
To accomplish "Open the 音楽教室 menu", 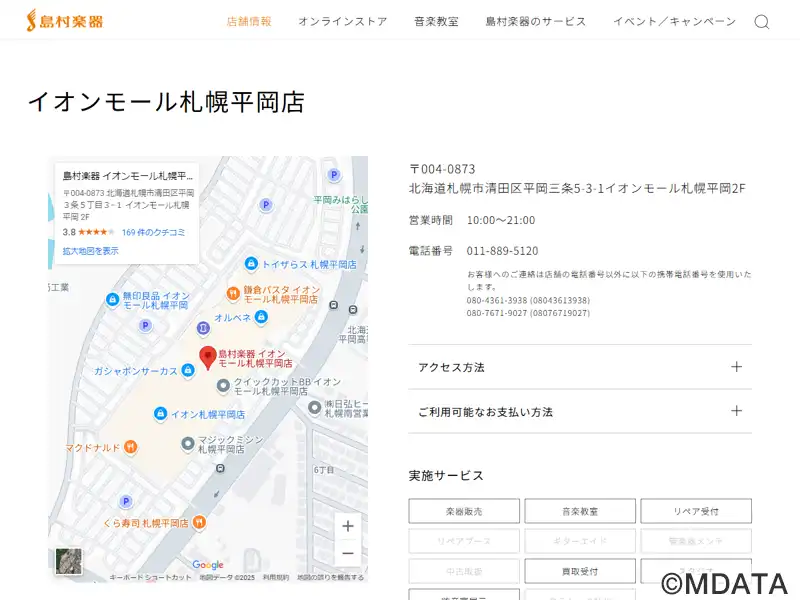I will [436, 21].
